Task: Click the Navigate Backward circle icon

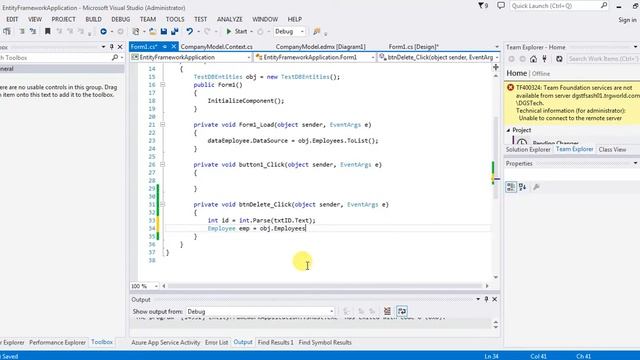Action: 103,31
